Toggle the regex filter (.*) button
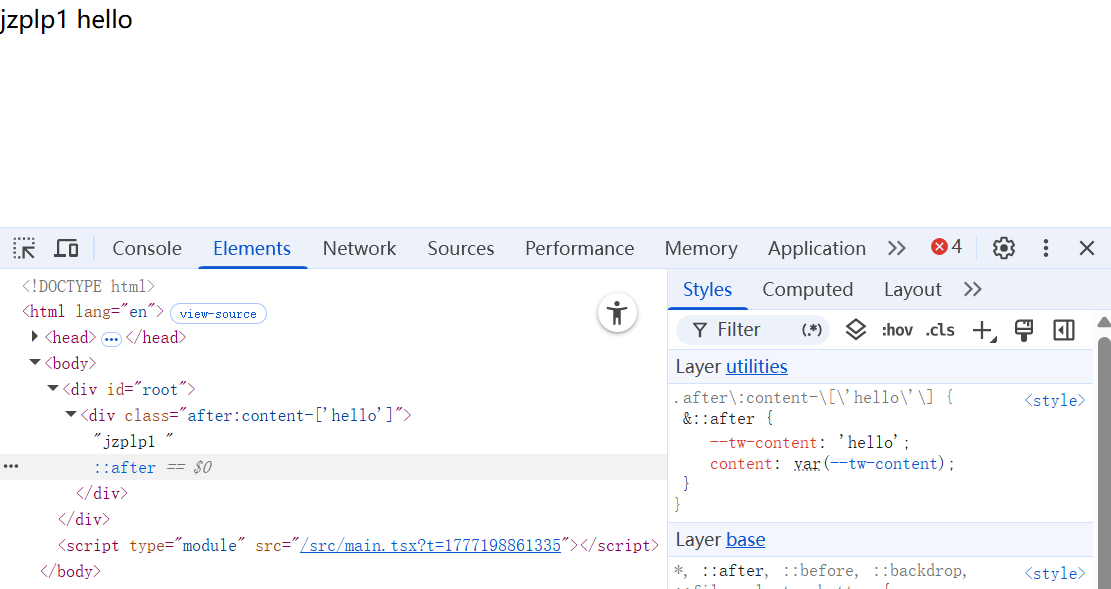Screen dimensions: 1111x589 tap(811, 330)
